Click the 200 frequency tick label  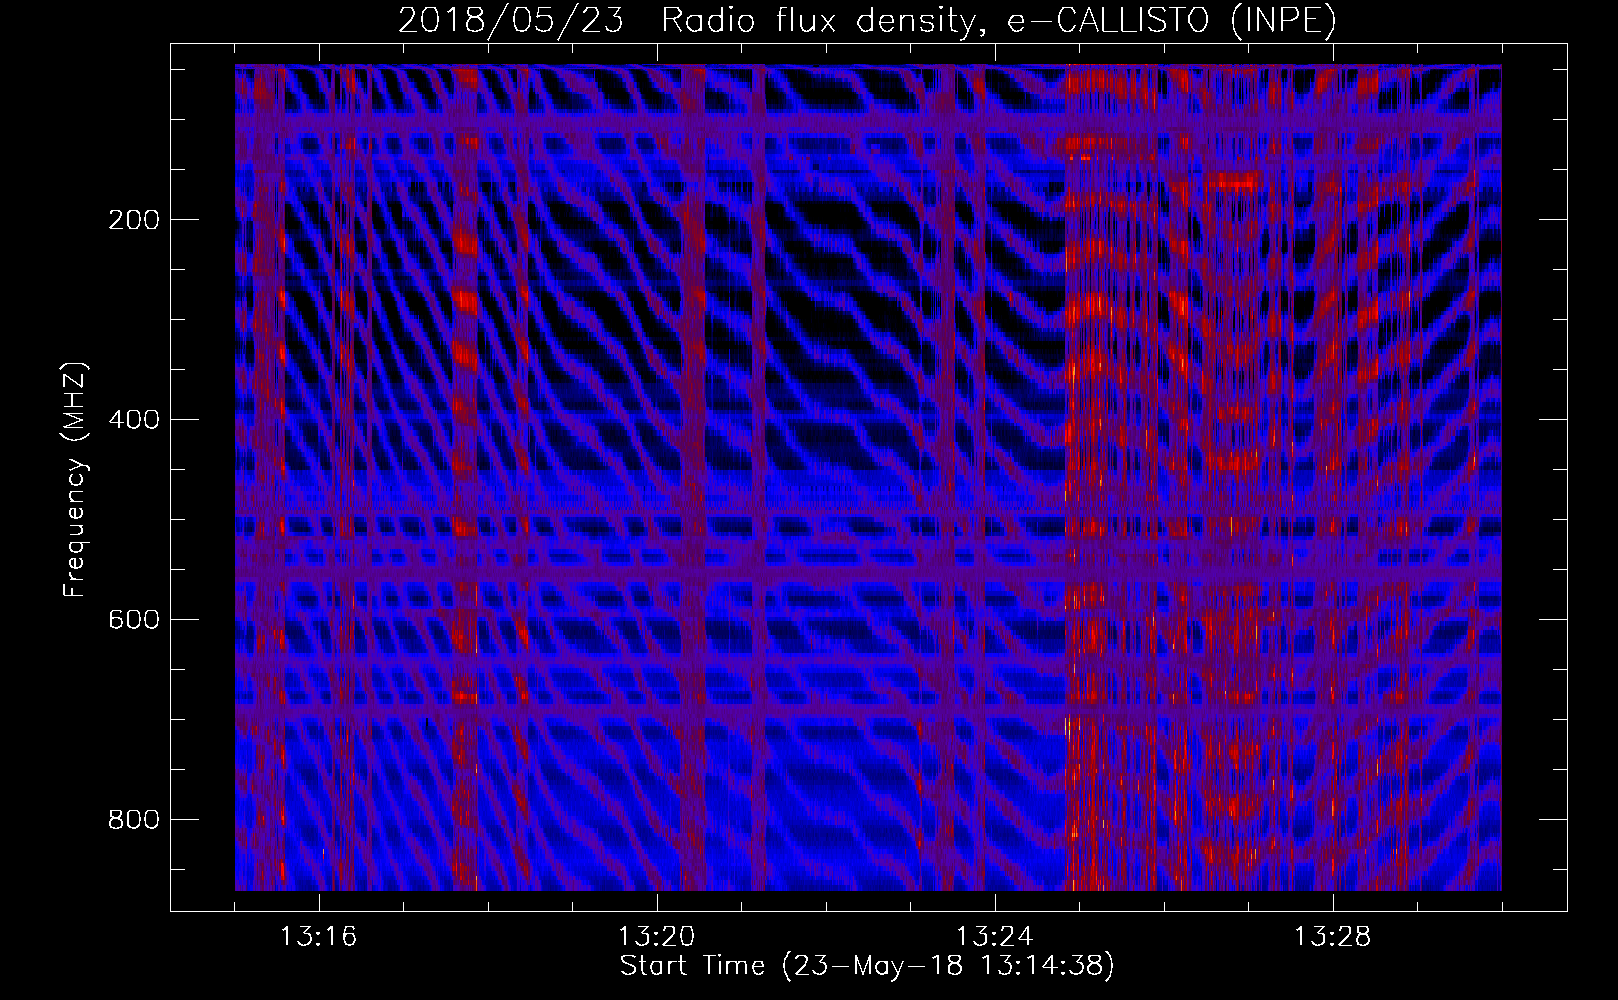click(134, 220)
